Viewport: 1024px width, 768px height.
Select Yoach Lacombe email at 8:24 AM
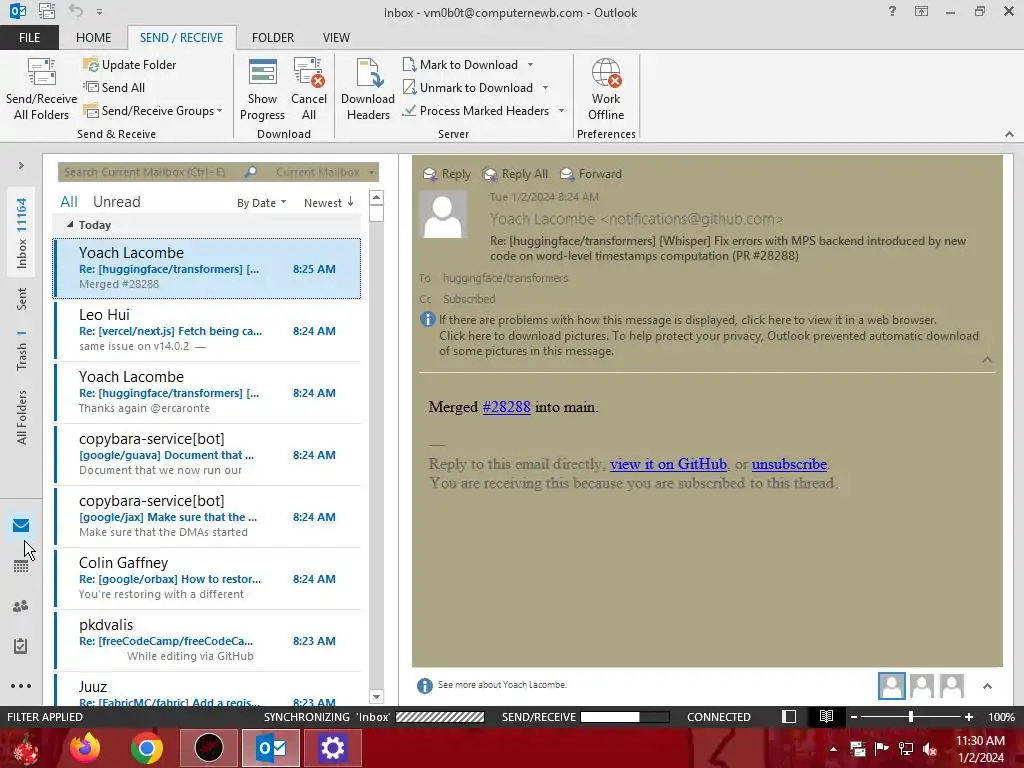(208, 392)
